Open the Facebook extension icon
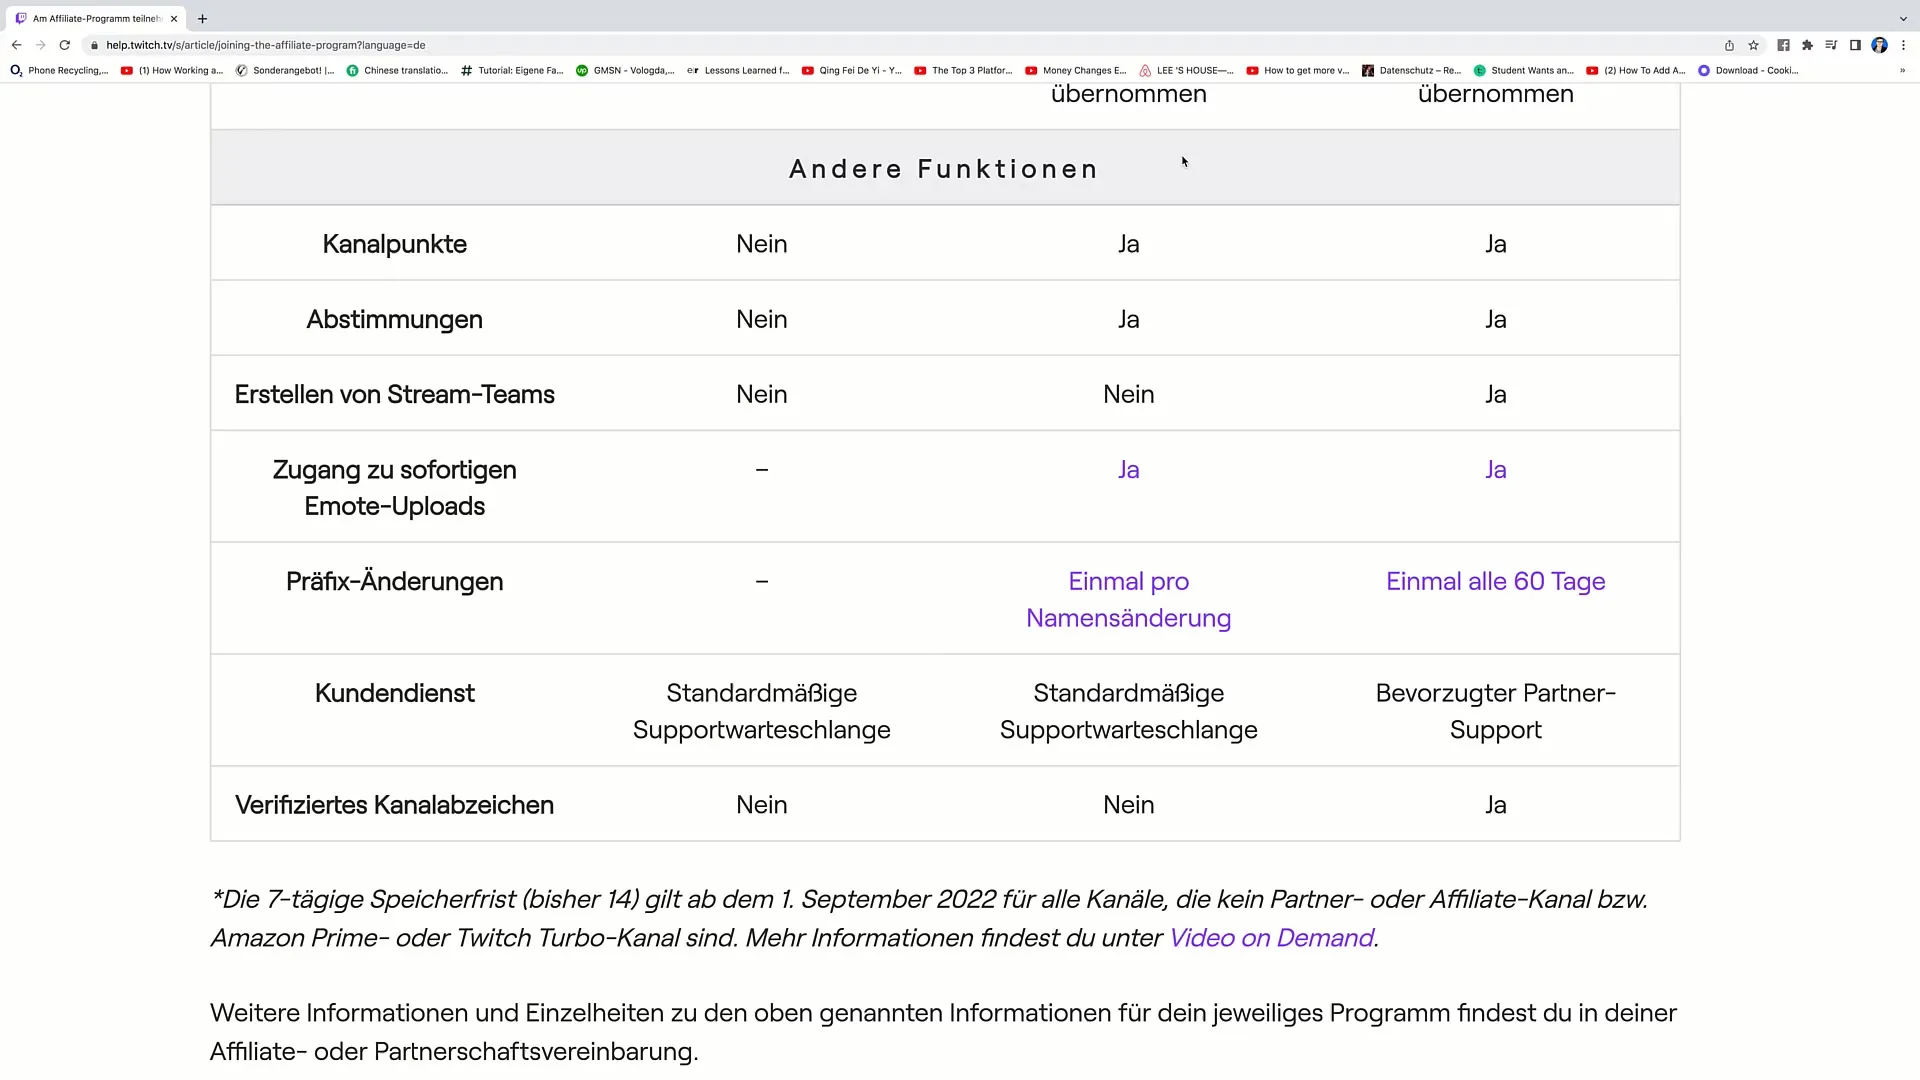Image resolution: width=1920 pixels, height=1080 pixels. (x=1783, y=45)
